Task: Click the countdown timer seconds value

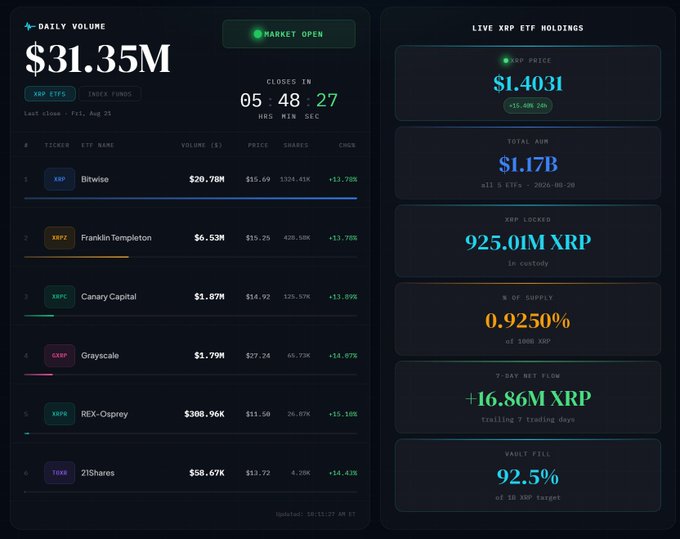Action: point(327,101)
